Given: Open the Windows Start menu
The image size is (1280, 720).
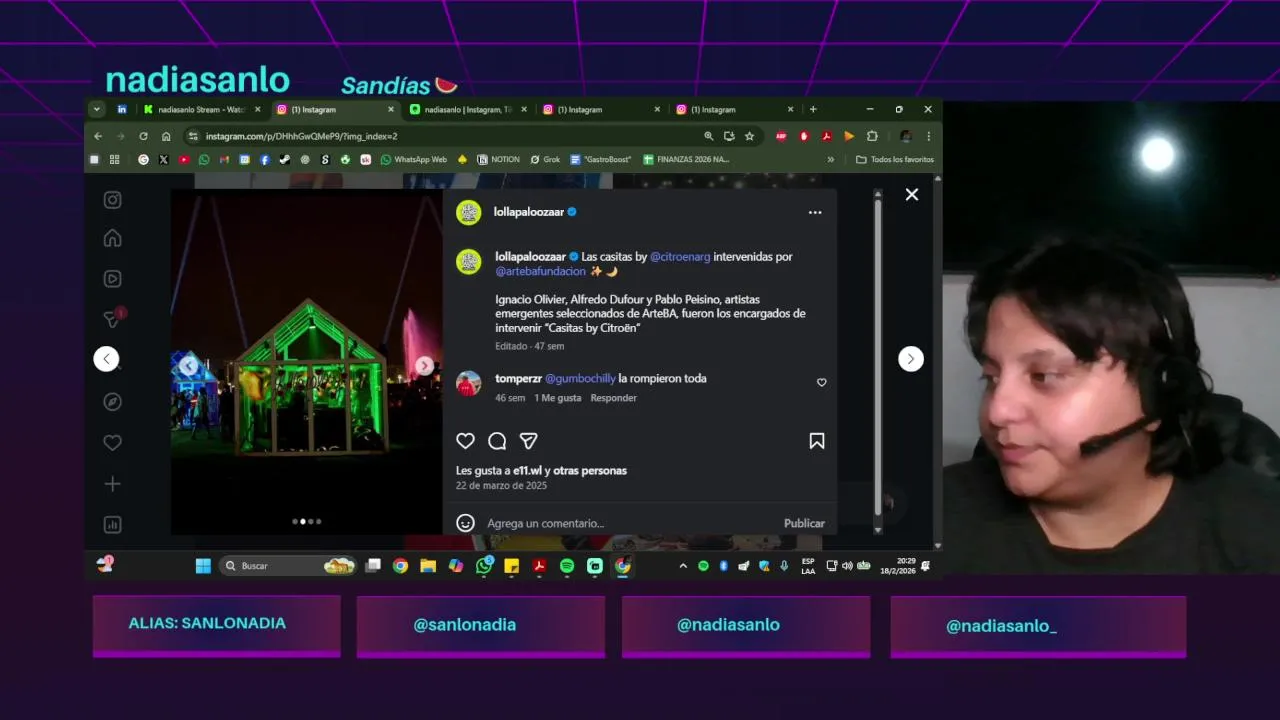Looking at the screenshot, I should click(203, 566).
